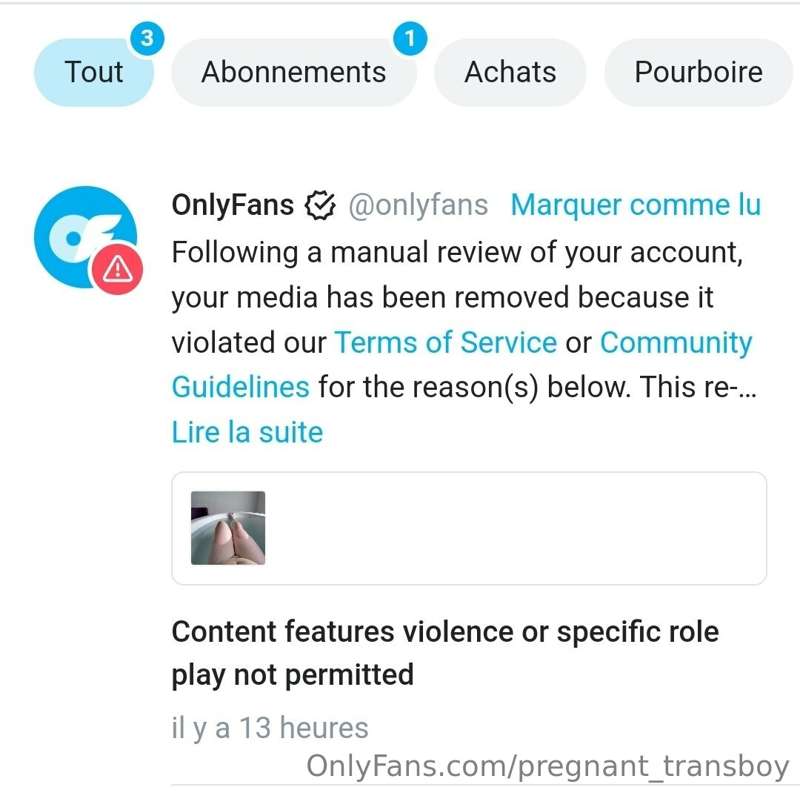Click the count badge on Abonnements
Viewport: 800px width, 793px height.
(x=410, y=38)
